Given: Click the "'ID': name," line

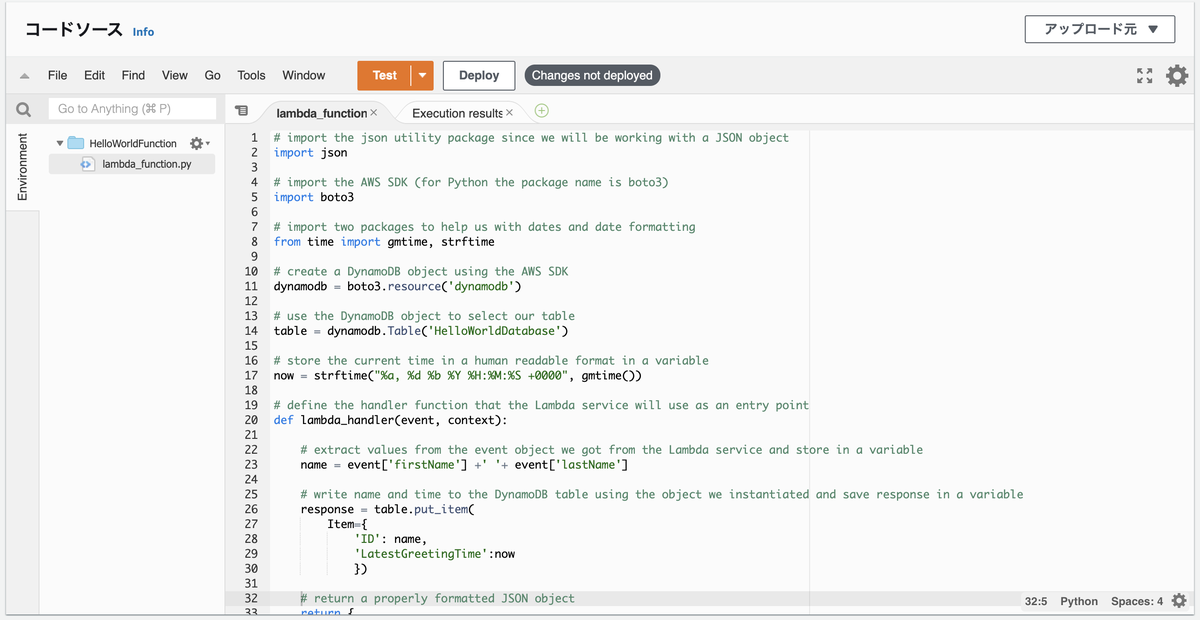Looking at the screenshot, I should pos(391,539).
